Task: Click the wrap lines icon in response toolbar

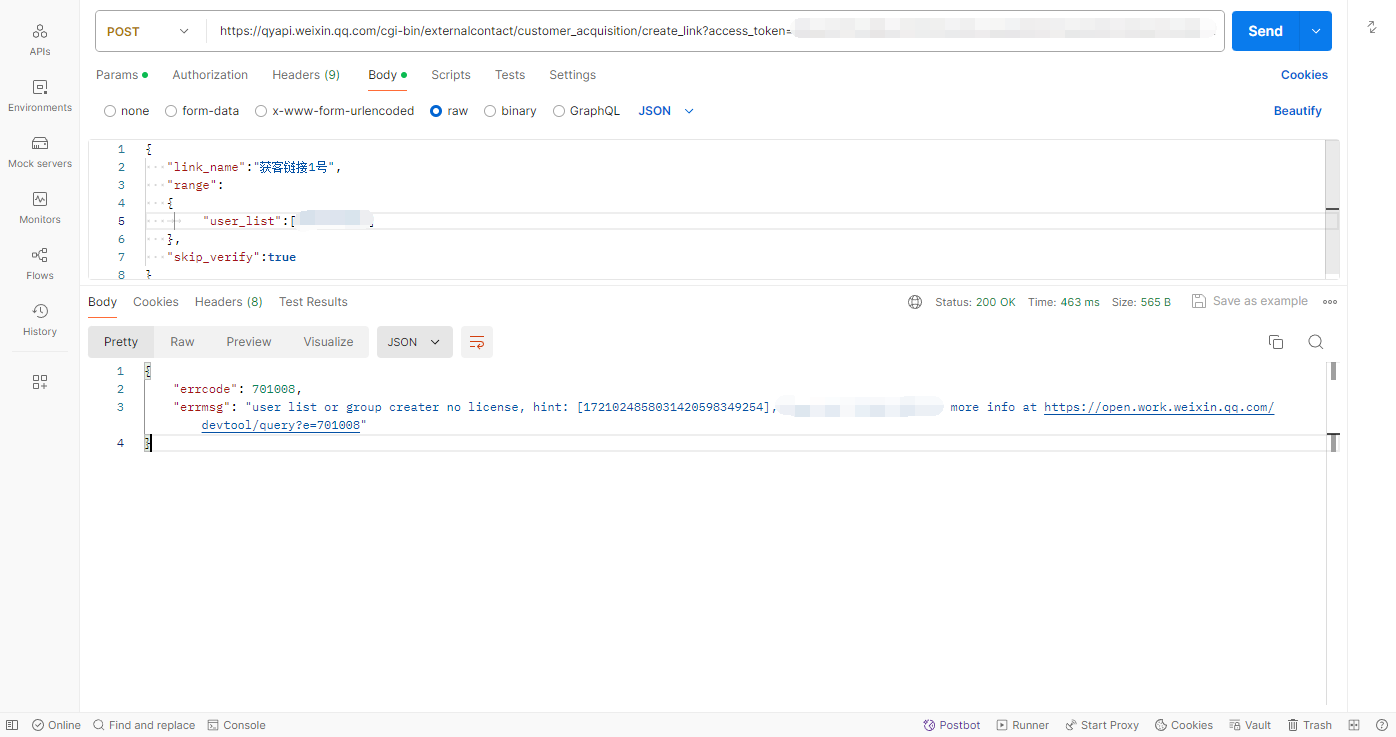Action: (477, 342)
